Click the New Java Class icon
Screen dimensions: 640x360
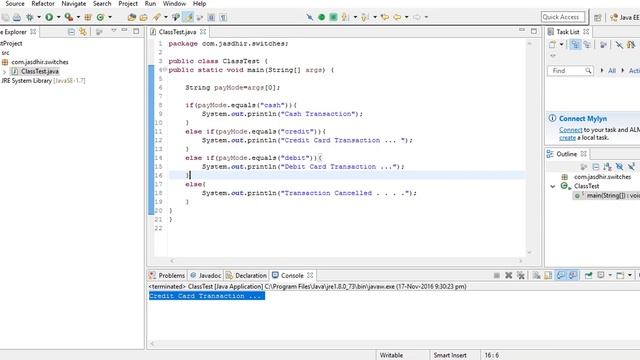(100, 17)
